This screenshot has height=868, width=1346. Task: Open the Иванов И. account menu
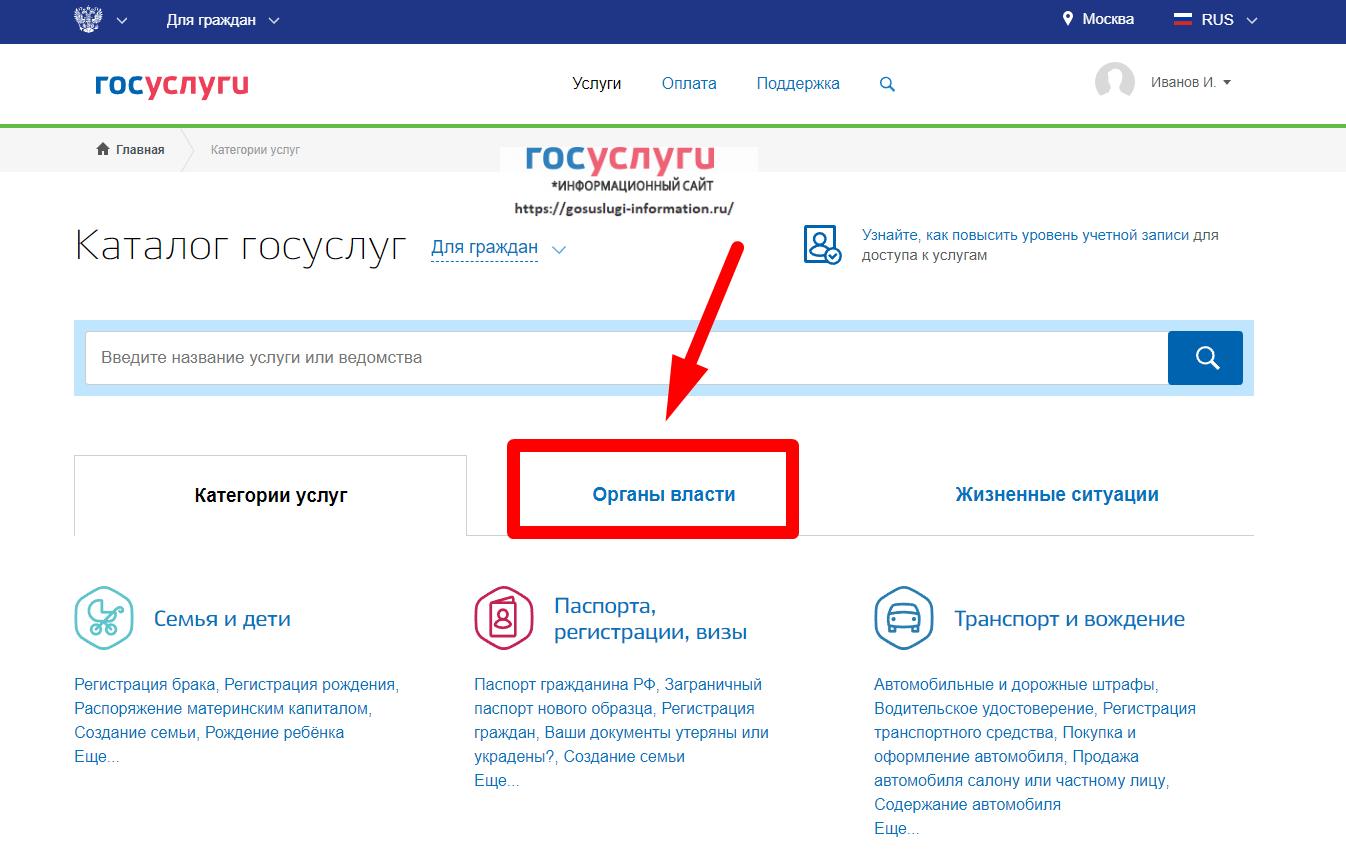(1190, 83)
